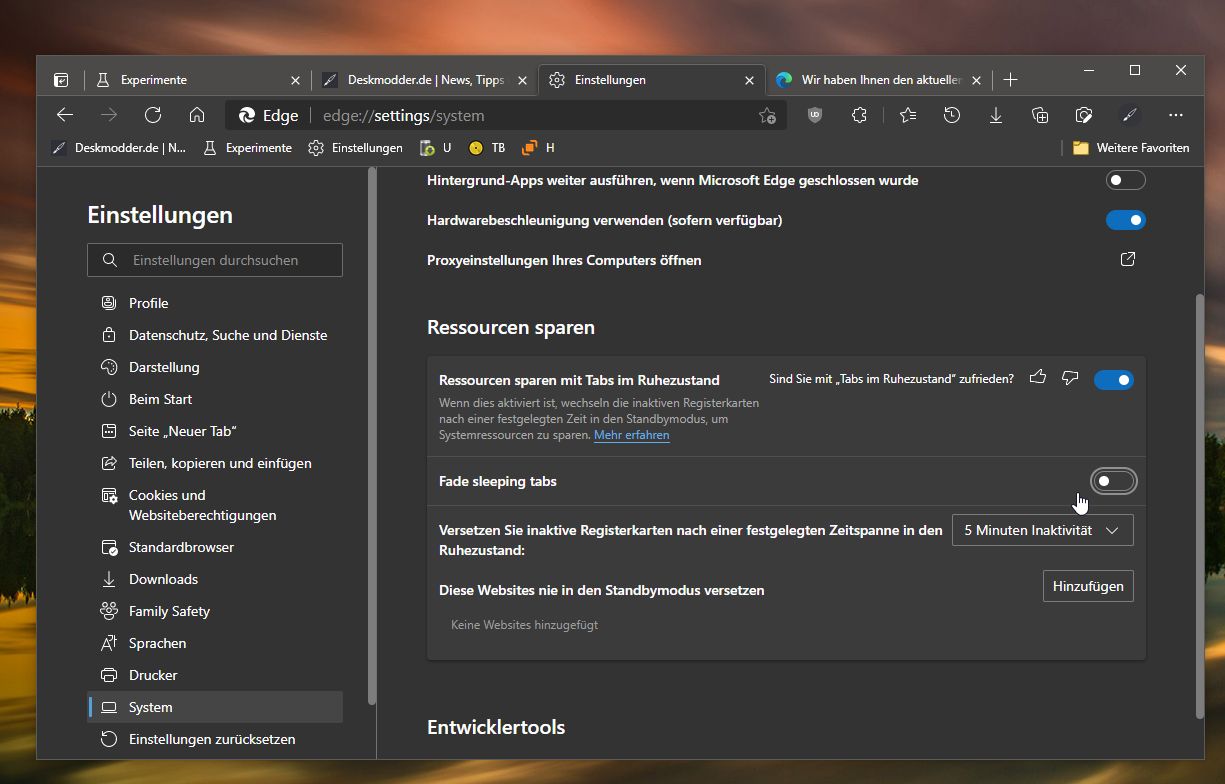Viewport: 1225px width, 784px height.
Task: Click the Einstellungen durchsuchen search field
Action: [215, 260]
